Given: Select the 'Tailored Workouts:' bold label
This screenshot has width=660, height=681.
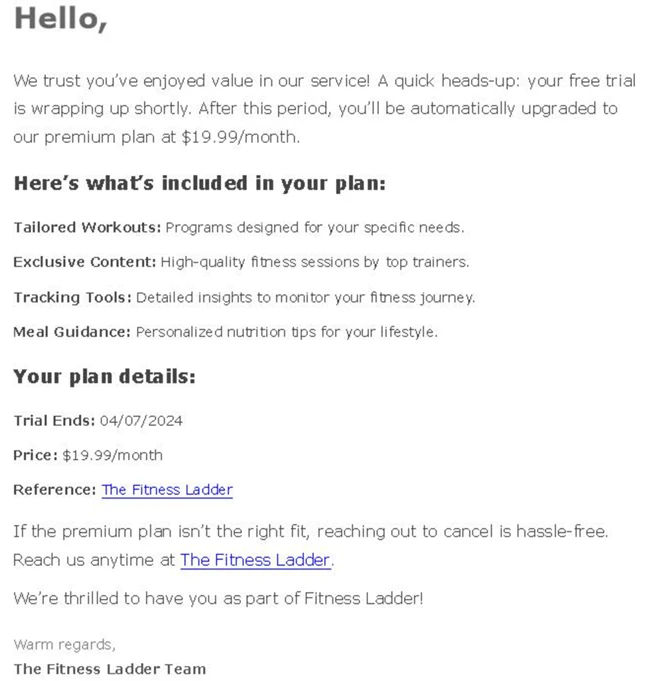Looking at the screenshot, I should (x=87, y=227).
